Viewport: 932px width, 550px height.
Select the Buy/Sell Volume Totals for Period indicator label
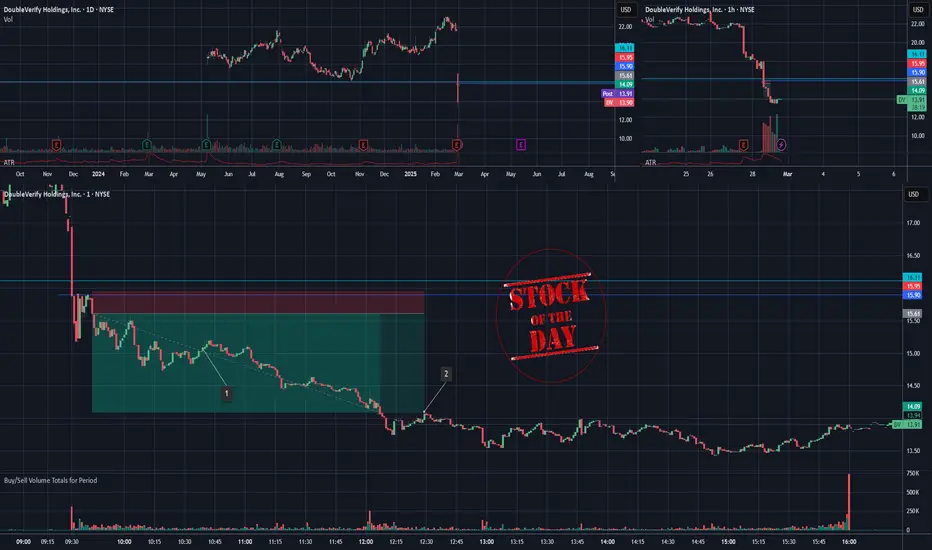coord(51,480)
